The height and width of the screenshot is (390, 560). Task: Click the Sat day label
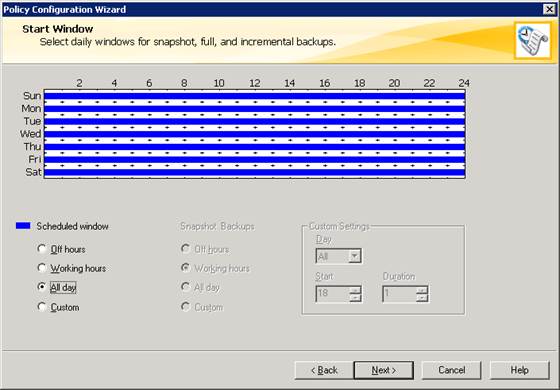(x=33, y=172)
